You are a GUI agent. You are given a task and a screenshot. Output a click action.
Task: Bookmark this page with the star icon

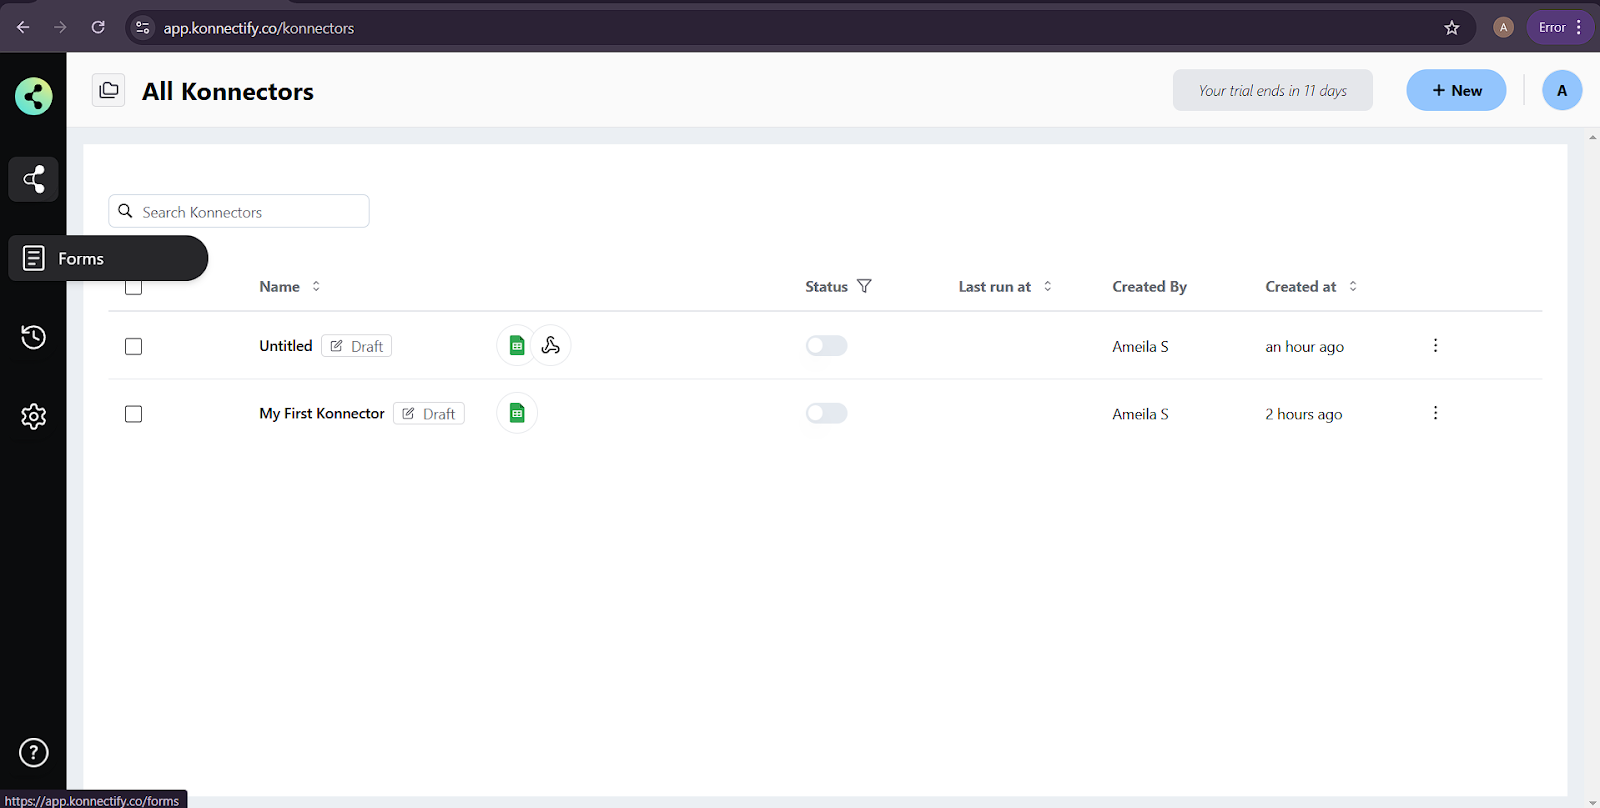pyautogui.click(x=1452, y=28)
